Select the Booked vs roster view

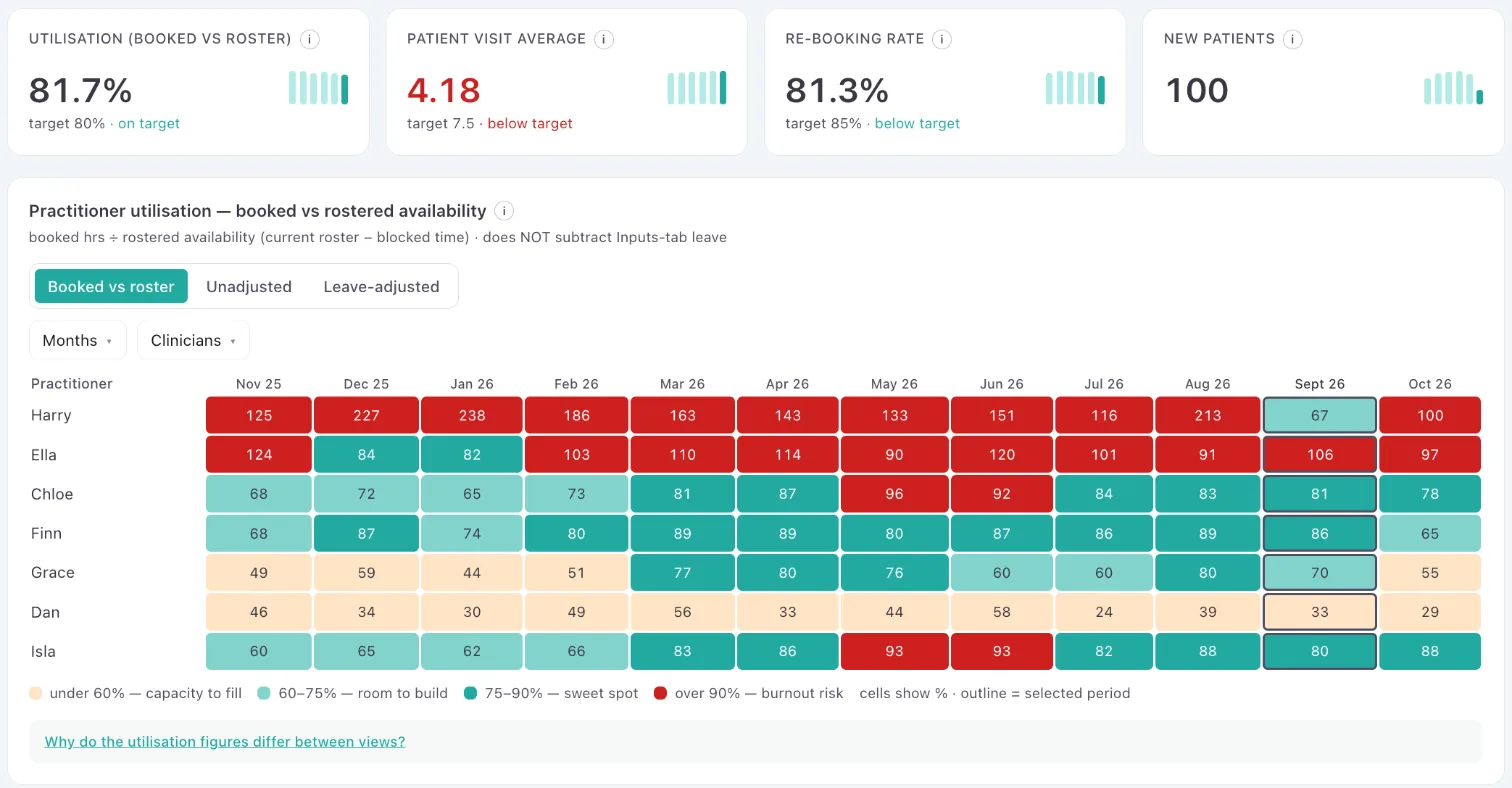click(111, 286)
